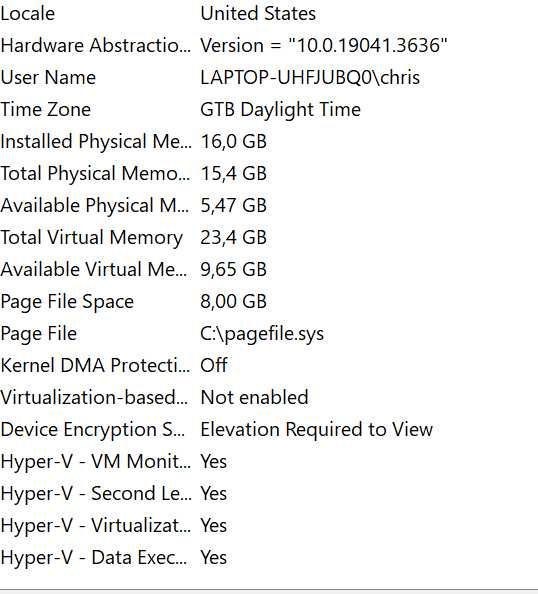Screen dimensions: 538x594
Task: Select the Device Encryption Support row
Action: coord(269,430)
